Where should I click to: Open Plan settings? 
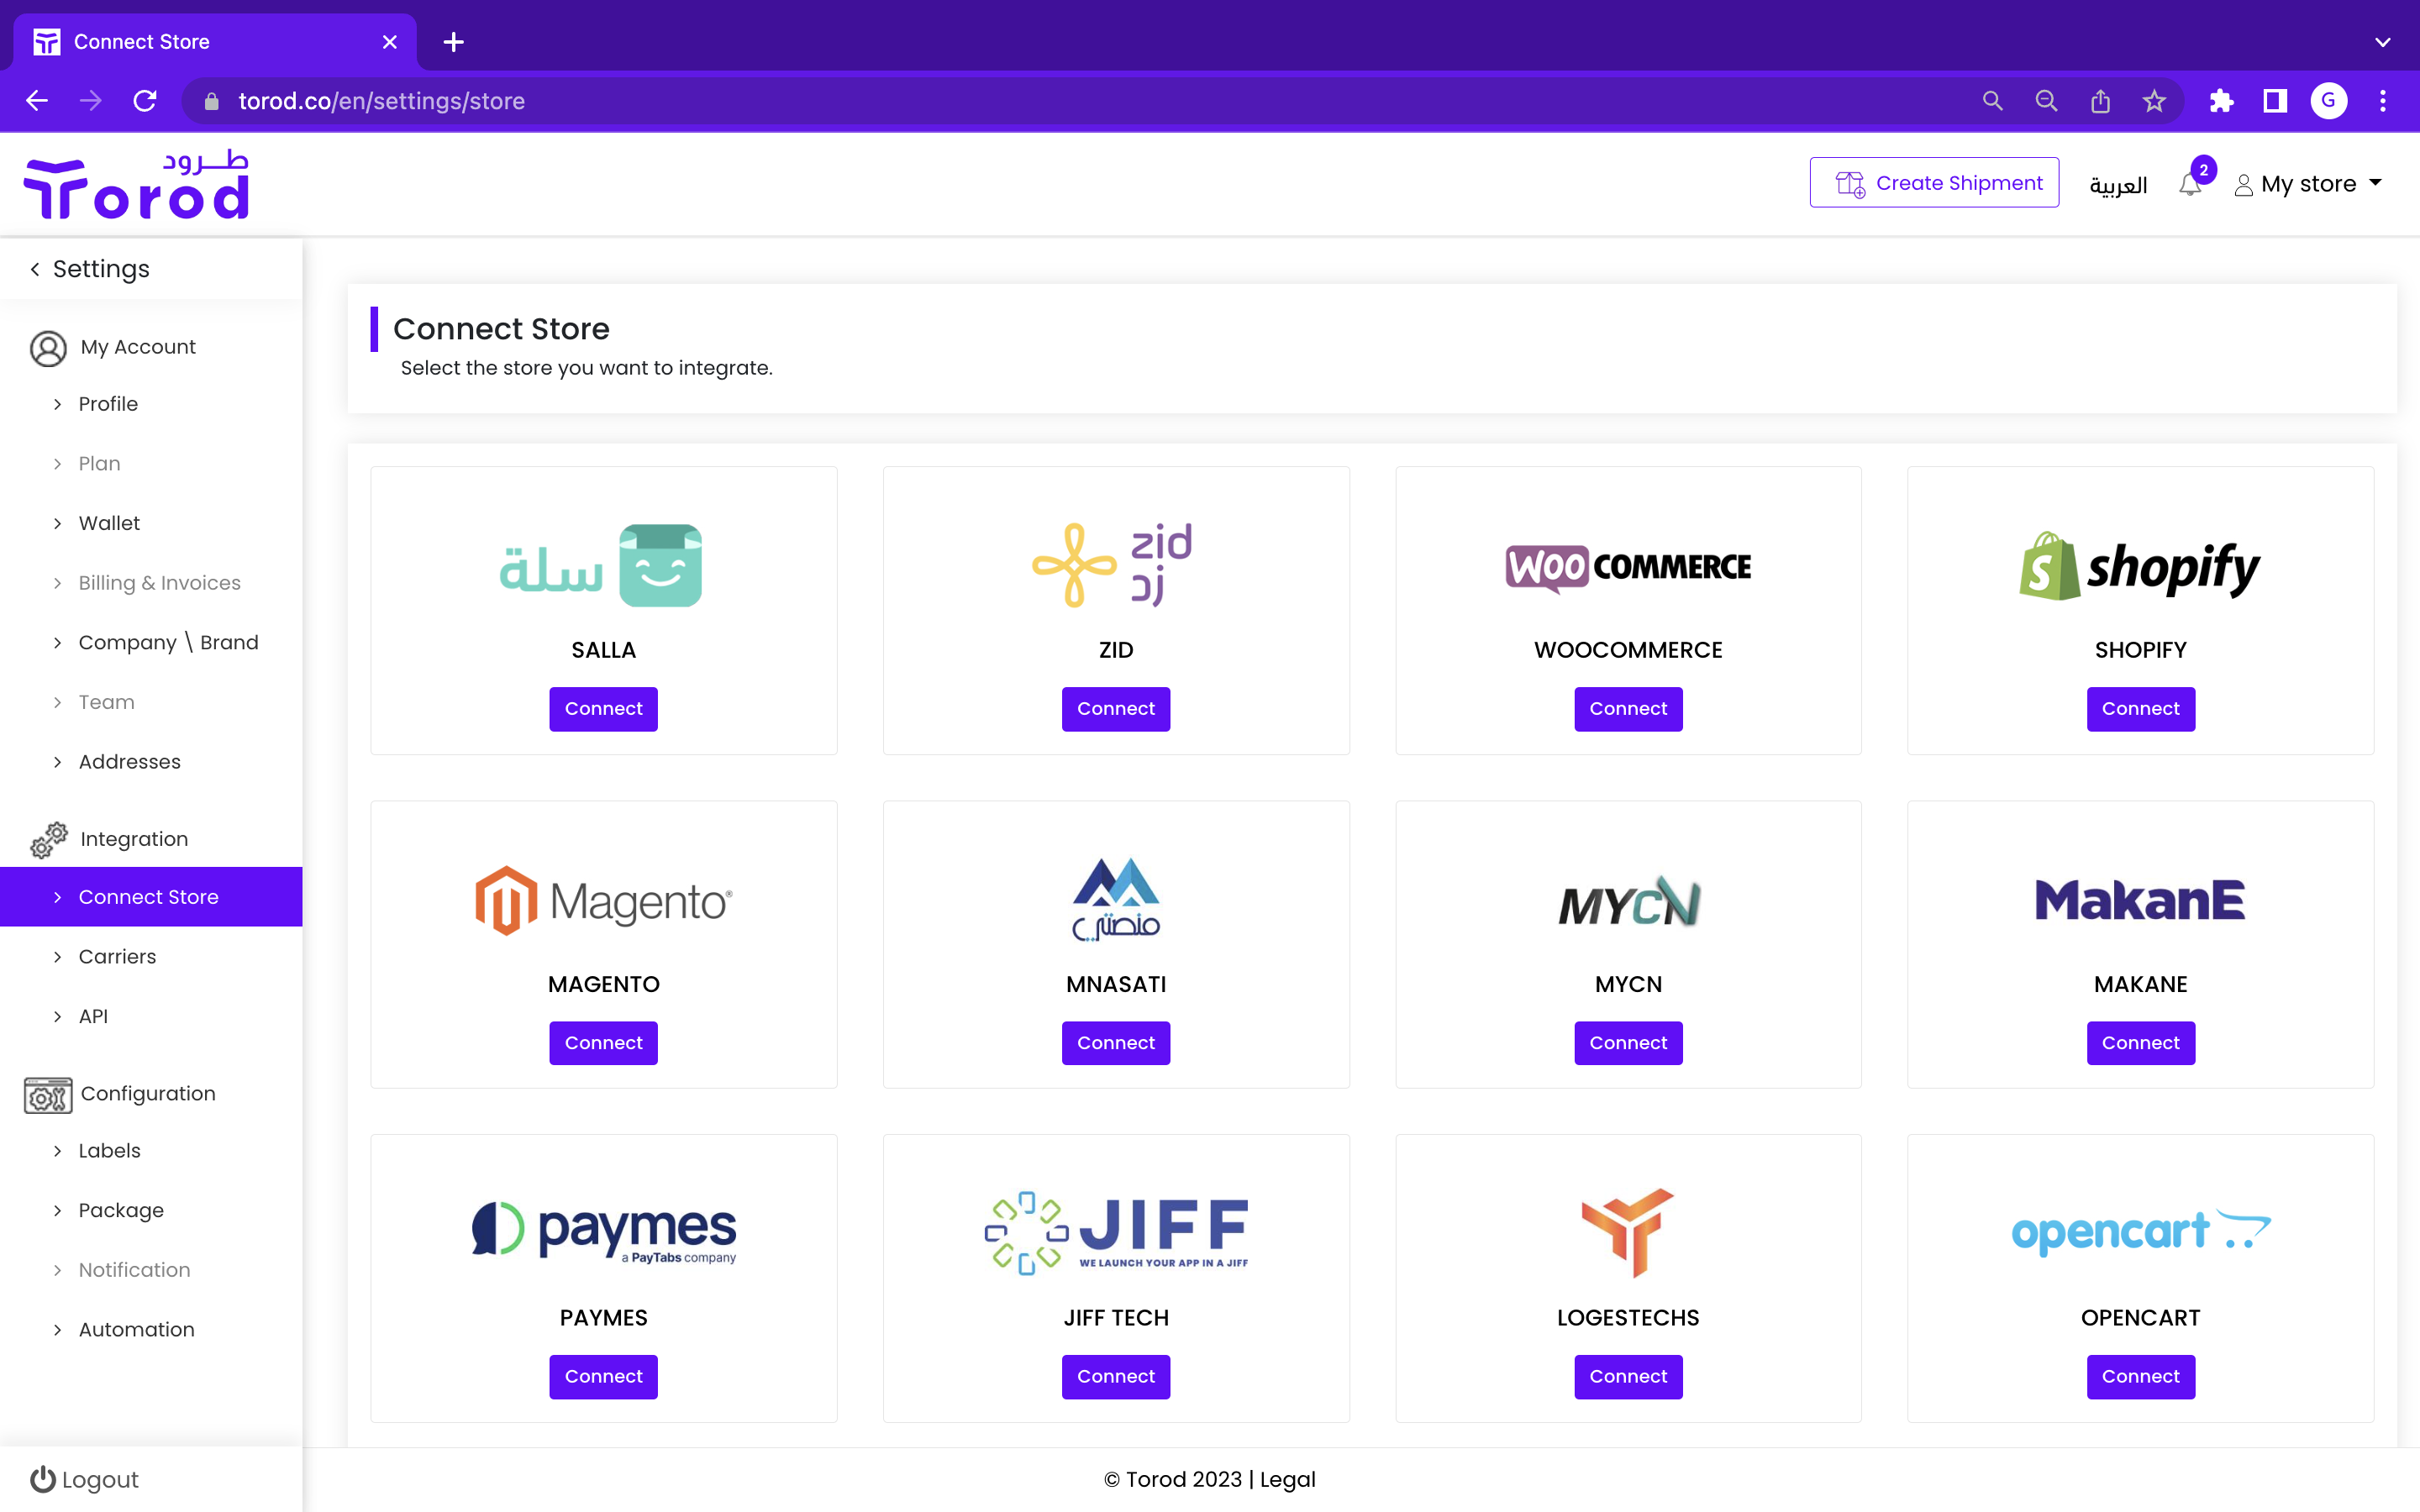tap(99, 464)
